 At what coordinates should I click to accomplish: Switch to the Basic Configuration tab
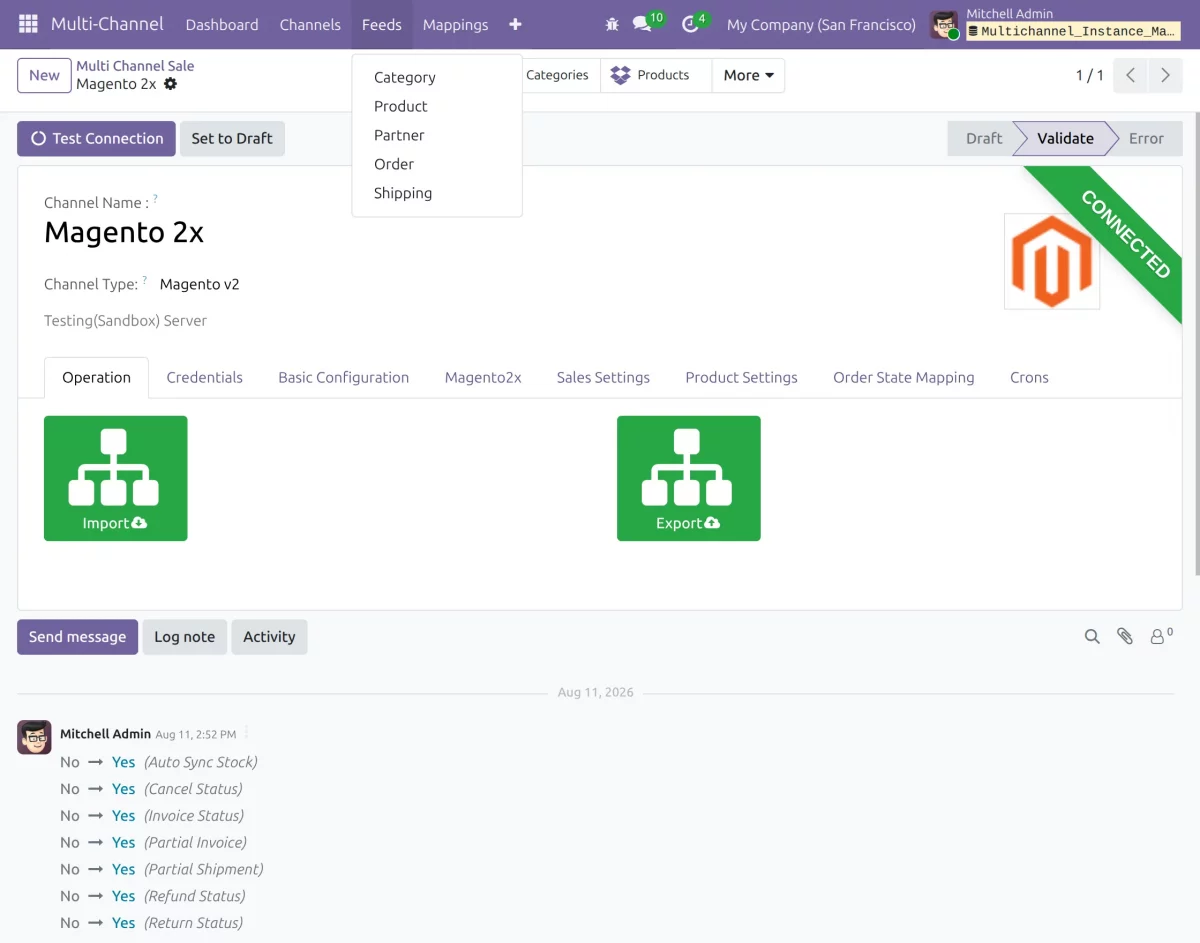[x=344, y=377]
